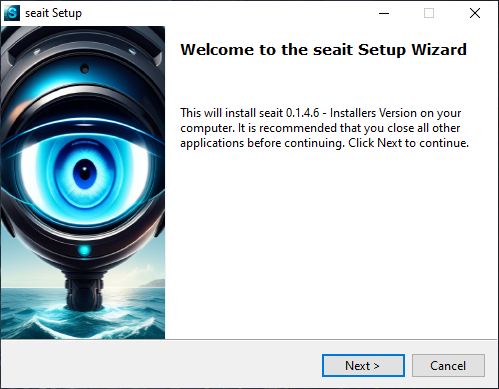
Task: Click the ocean waves at image bottom
Action: point(83,323)
